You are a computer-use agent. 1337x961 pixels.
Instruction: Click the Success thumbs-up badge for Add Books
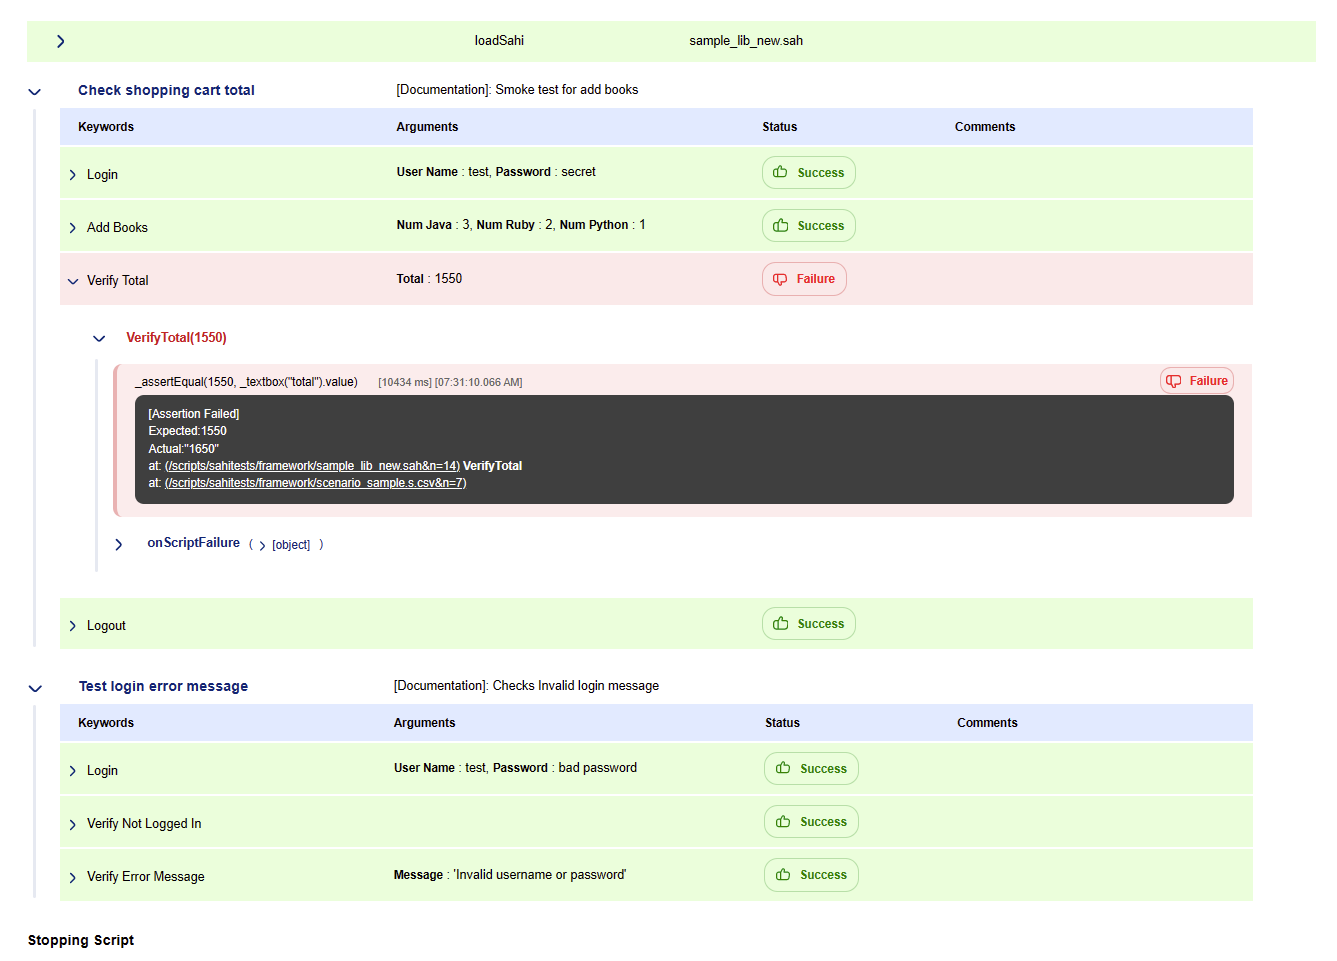point(808,226)
